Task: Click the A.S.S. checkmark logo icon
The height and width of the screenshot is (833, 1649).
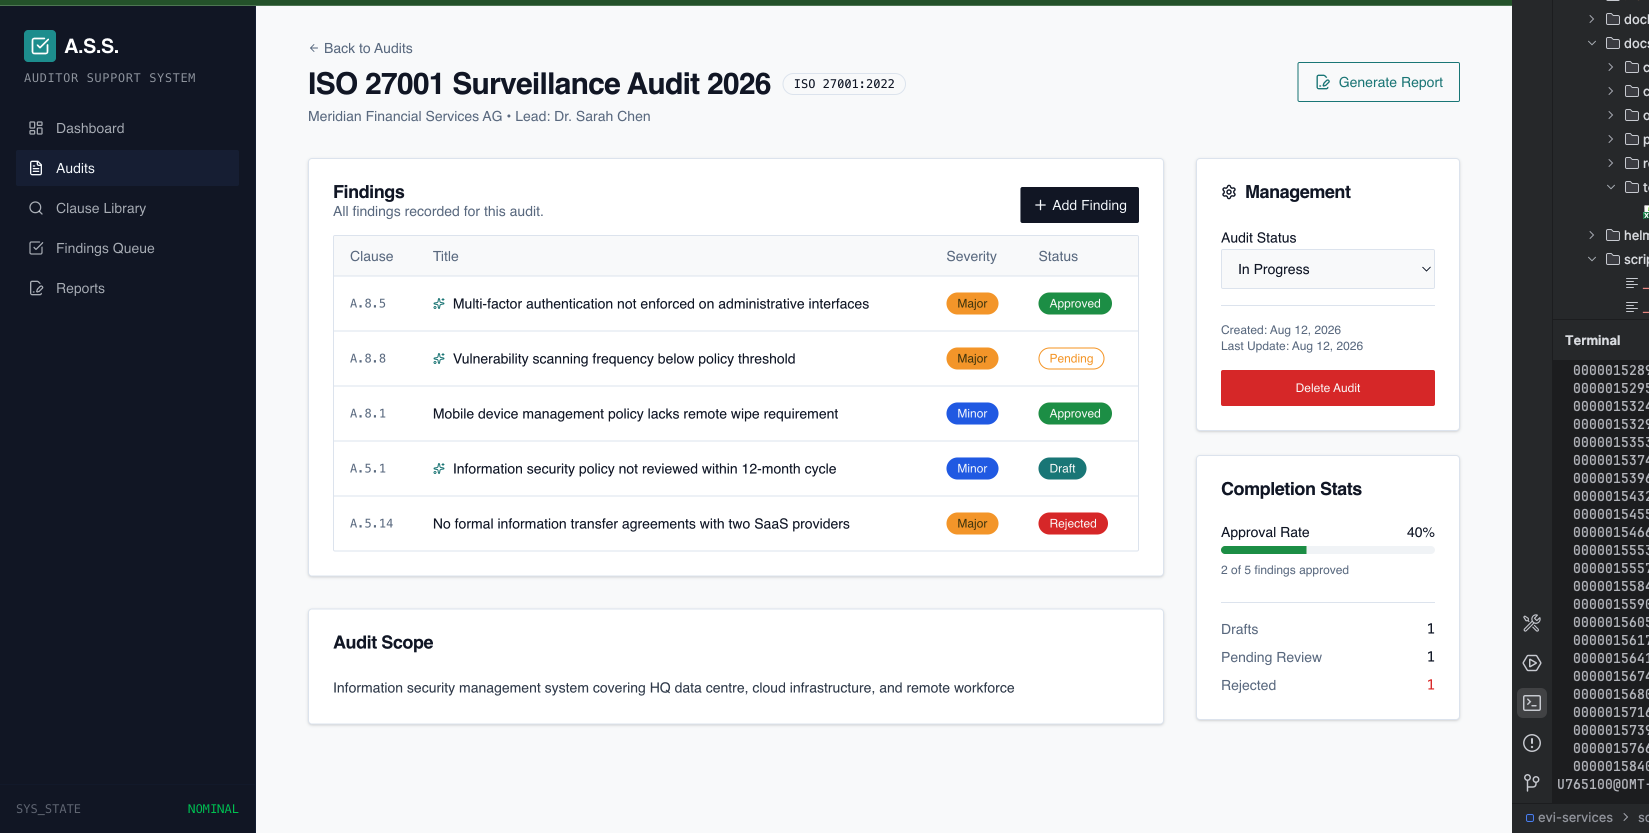Action: pyautogui.click(x=40, y=46)
